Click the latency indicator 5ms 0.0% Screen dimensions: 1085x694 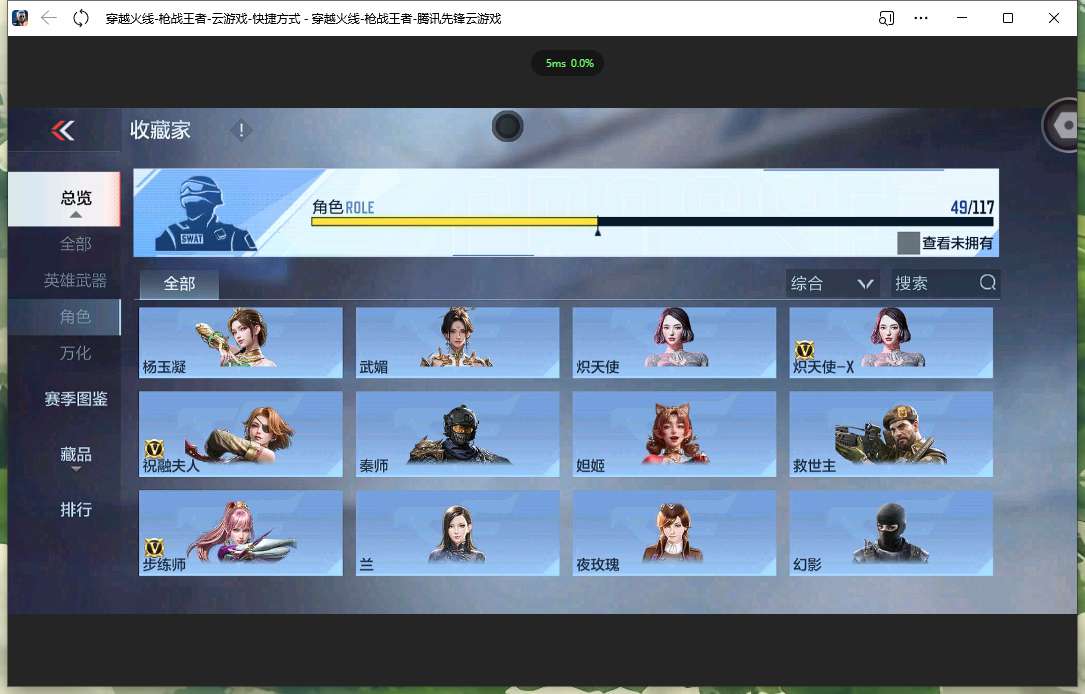[x=569, y=63]
